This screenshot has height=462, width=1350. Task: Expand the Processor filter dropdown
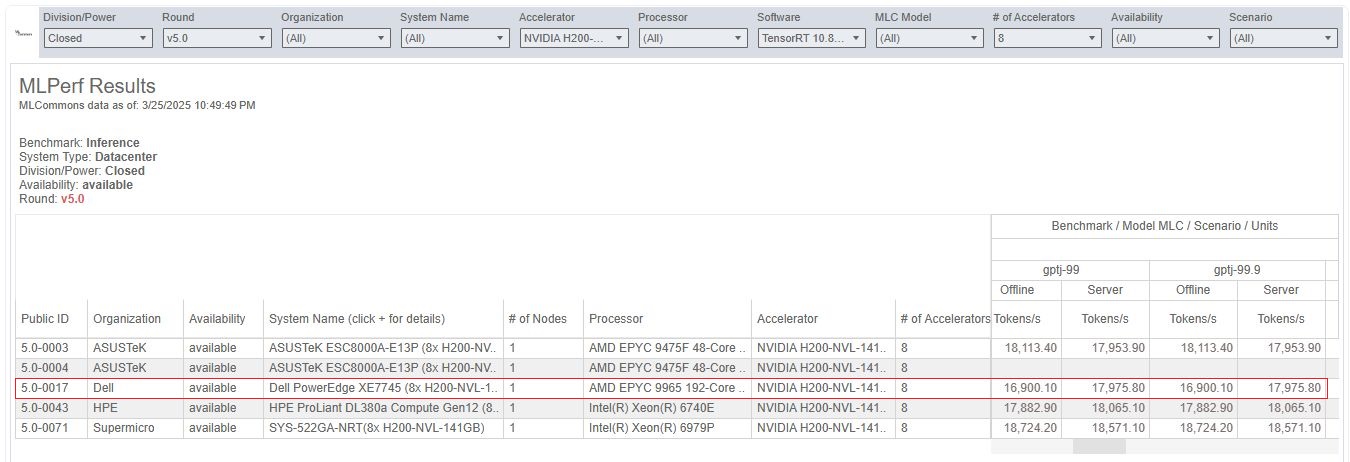(692, 38)
